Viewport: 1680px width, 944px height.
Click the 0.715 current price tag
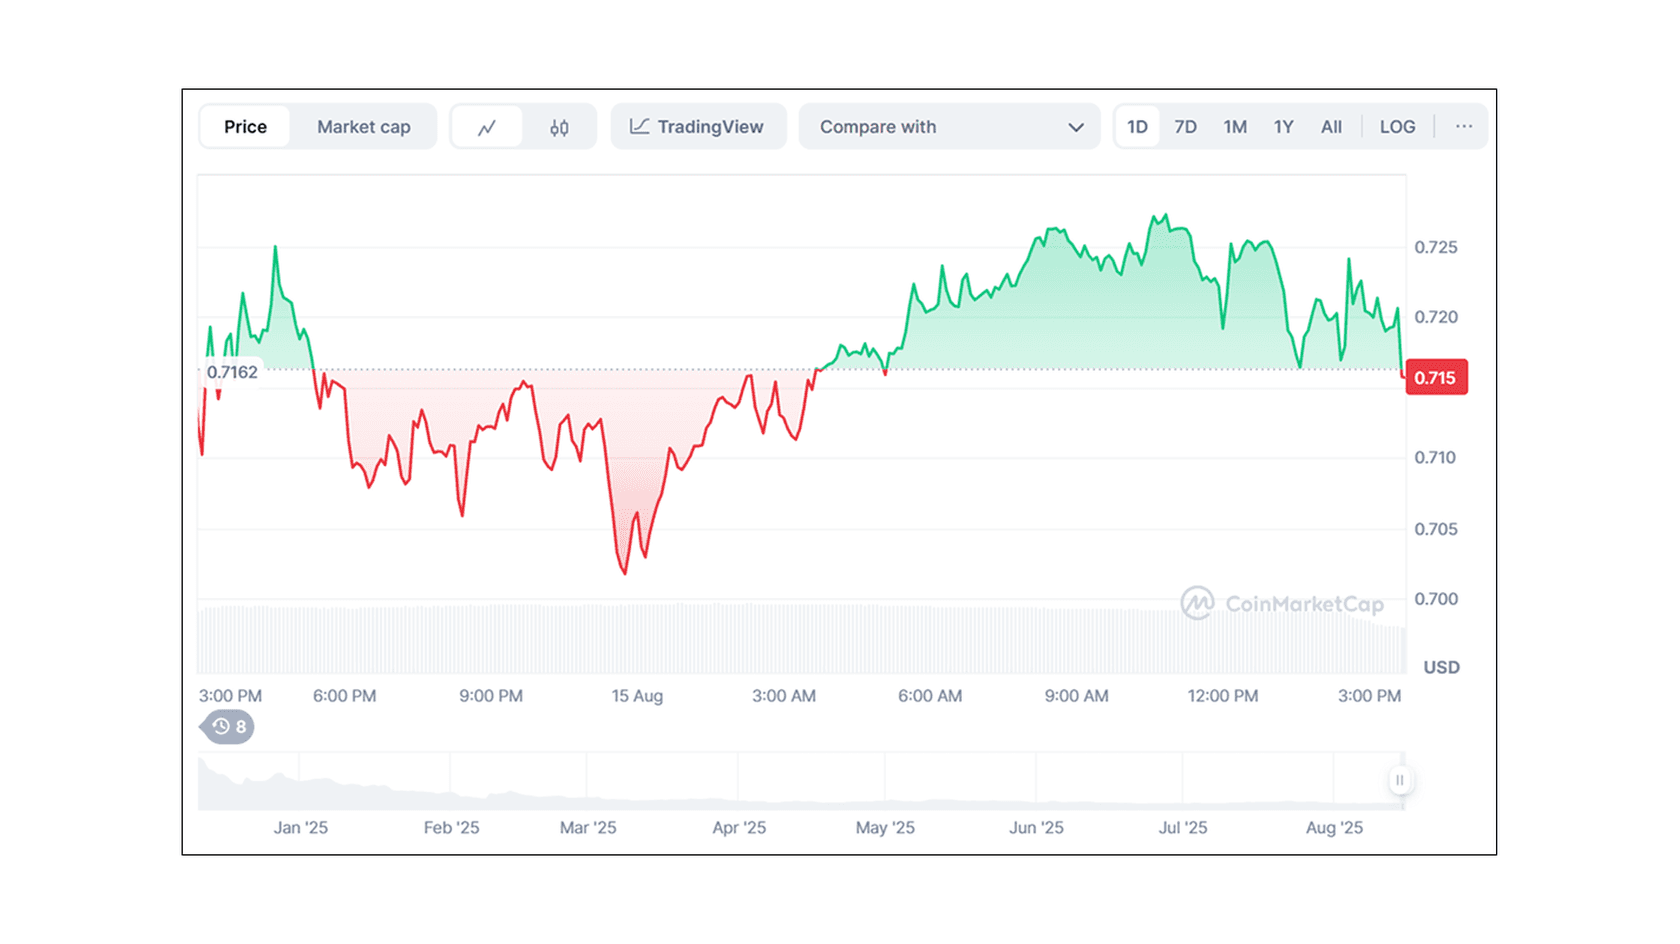[1436, 377]
